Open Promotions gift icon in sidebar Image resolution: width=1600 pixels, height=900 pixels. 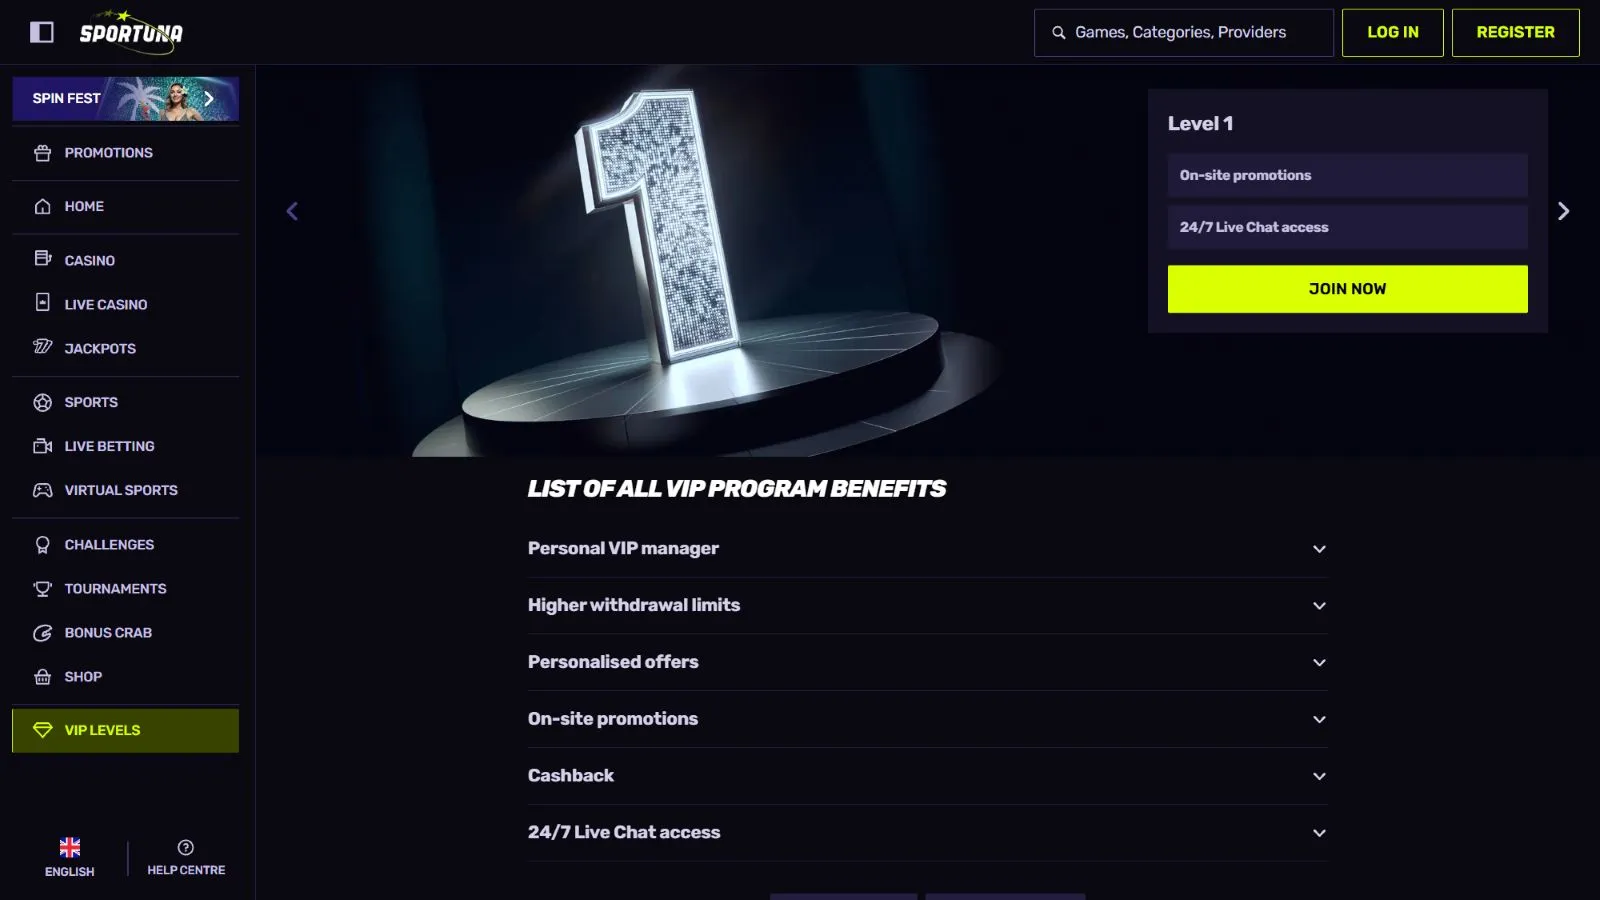click(42, 153)
